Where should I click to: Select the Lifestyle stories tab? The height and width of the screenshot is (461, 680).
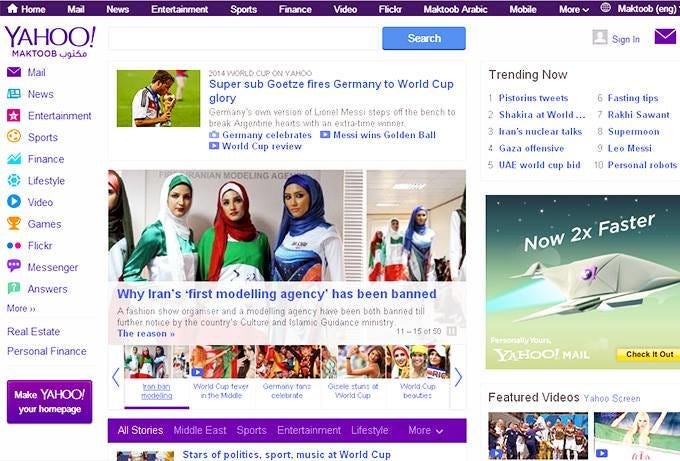(x=369, y=430)
